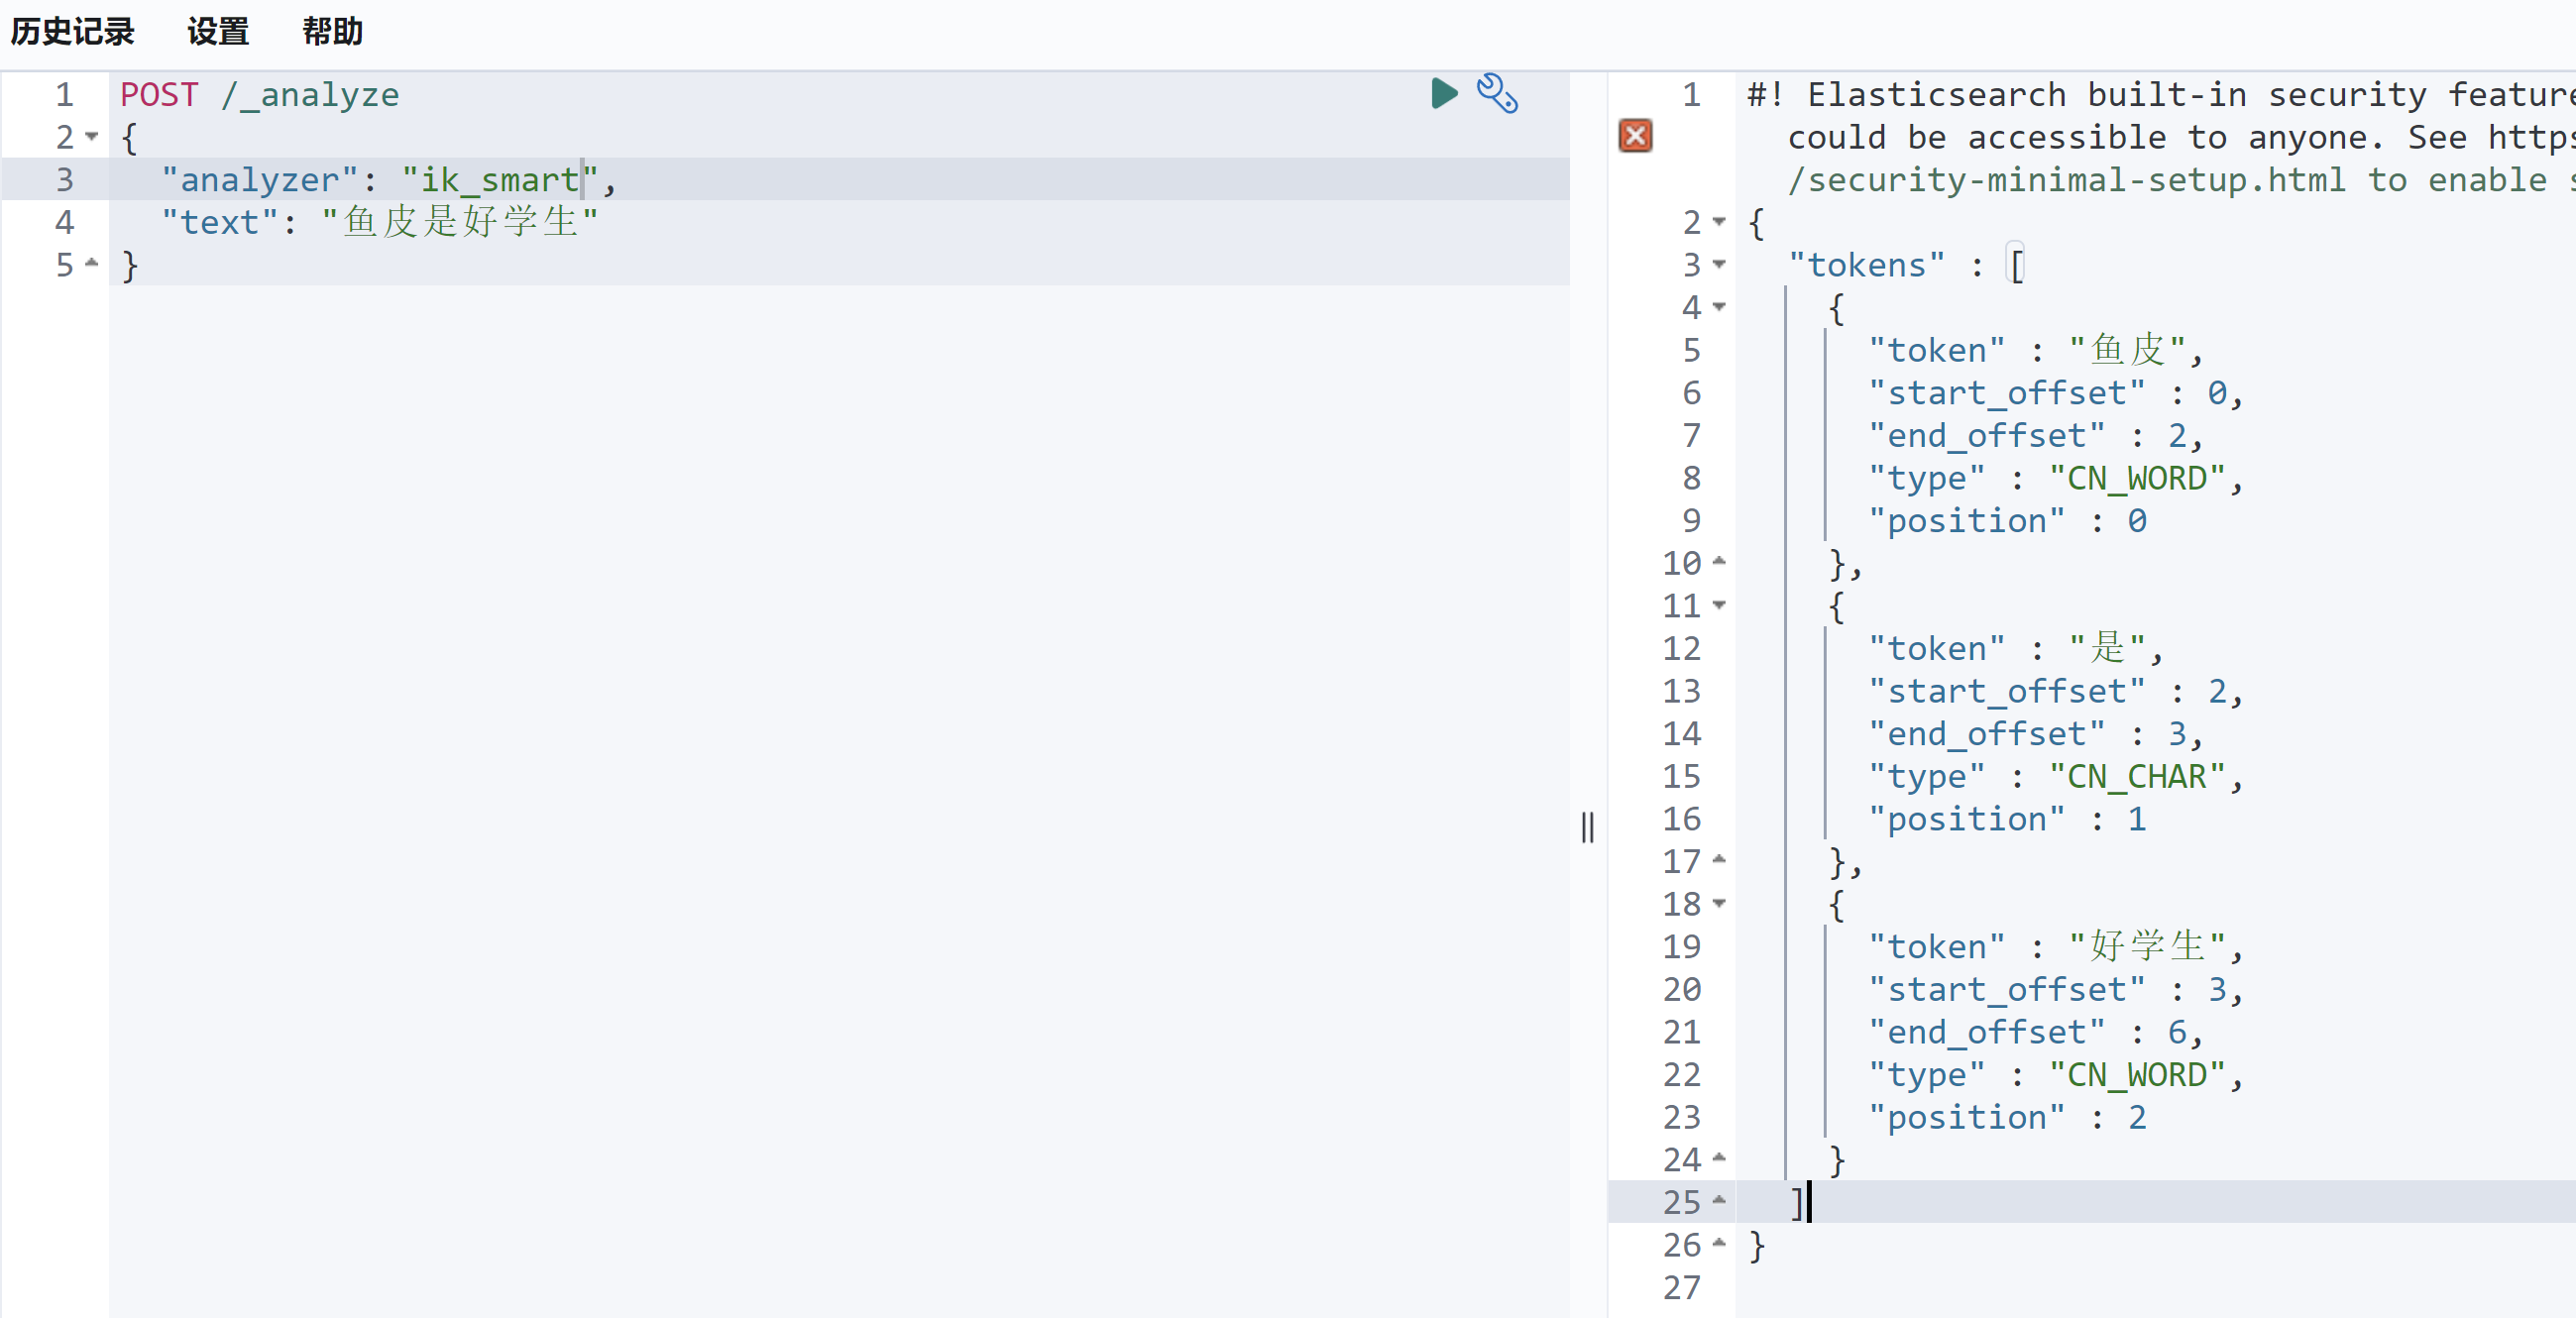Click the token value "是" in the output
Image resolution: width=2576 pixels, height=1318 pixels.
point(2108,648)
